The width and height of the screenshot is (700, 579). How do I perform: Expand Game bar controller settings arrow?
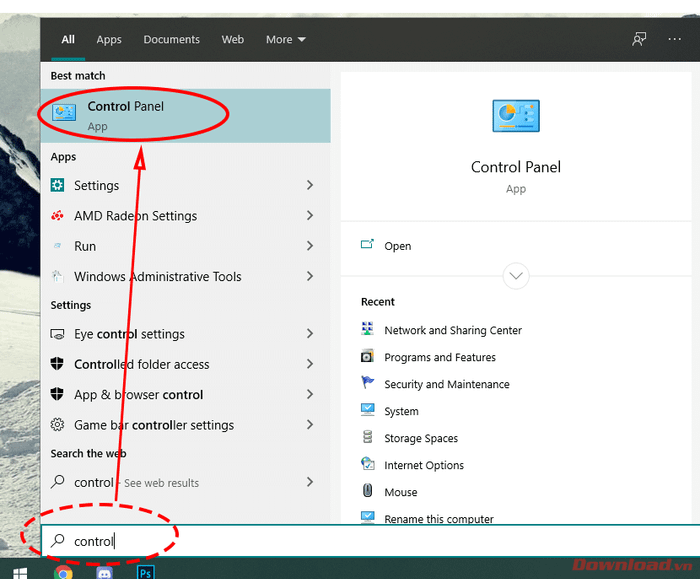tap(310, 425)
